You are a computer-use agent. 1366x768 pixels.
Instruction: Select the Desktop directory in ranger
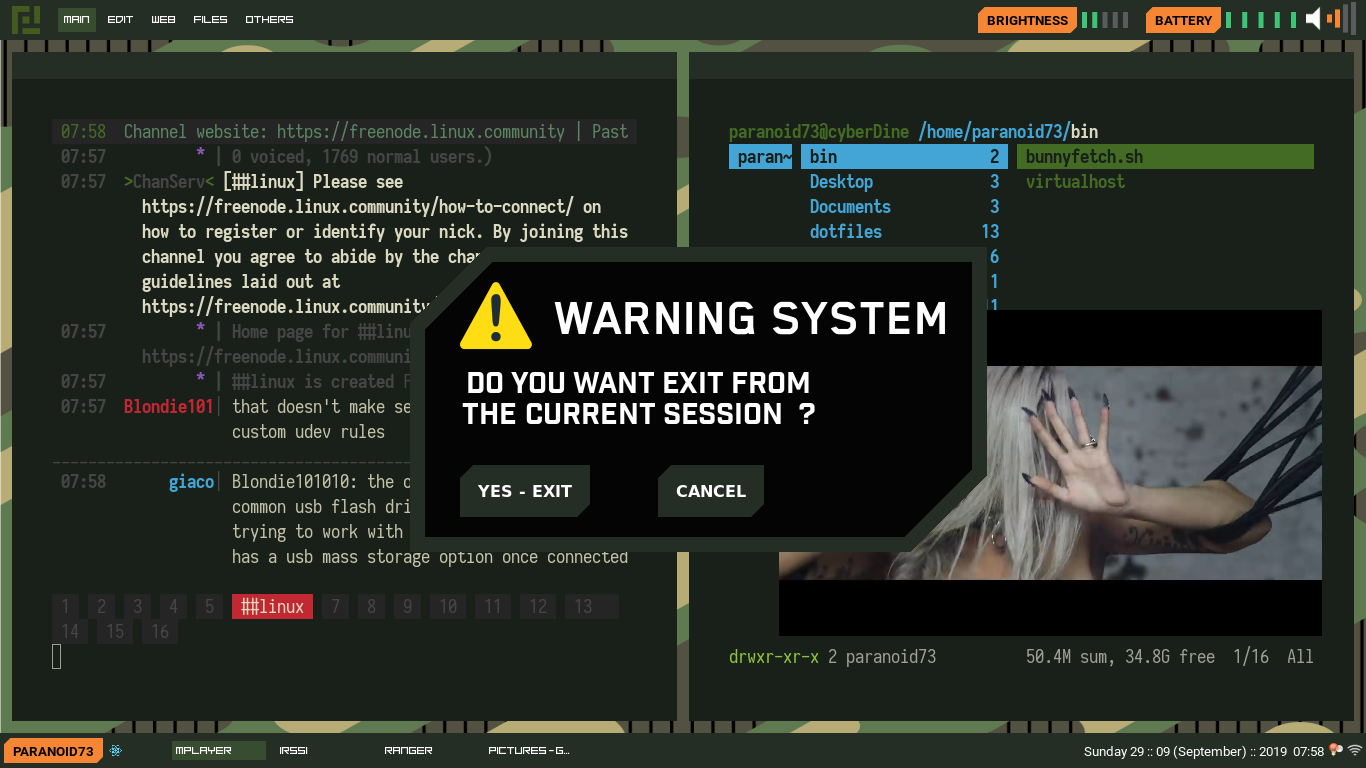pyautogui.click(x=904, y=182)
